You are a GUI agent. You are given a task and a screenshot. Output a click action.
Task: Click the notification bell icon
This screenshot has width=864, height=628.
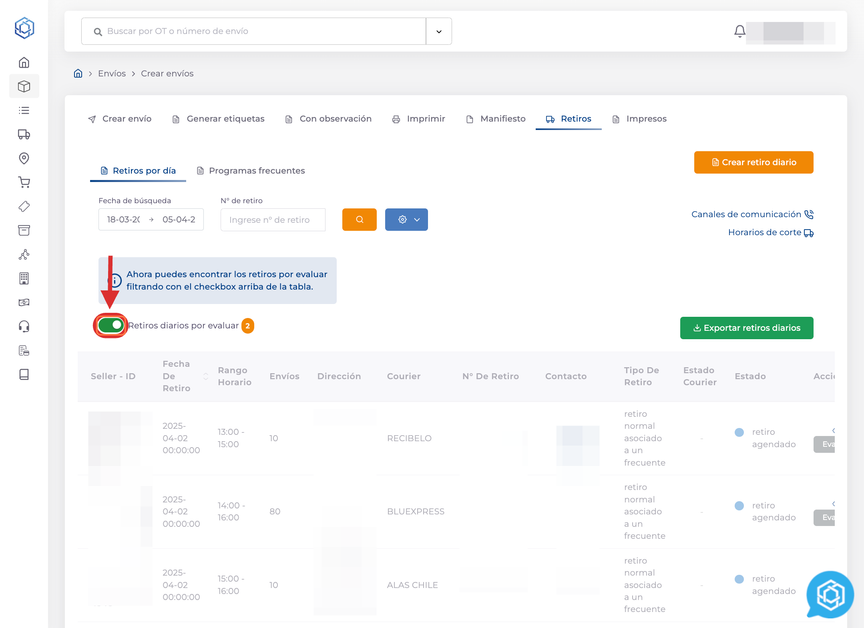(740, 31)
